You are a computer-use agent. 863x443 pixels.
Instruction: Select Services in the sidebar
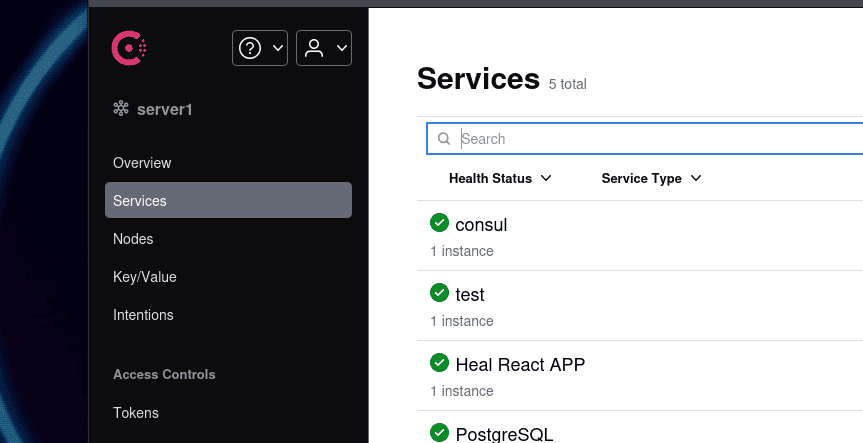pyautogui.click(x=140, y=201)
